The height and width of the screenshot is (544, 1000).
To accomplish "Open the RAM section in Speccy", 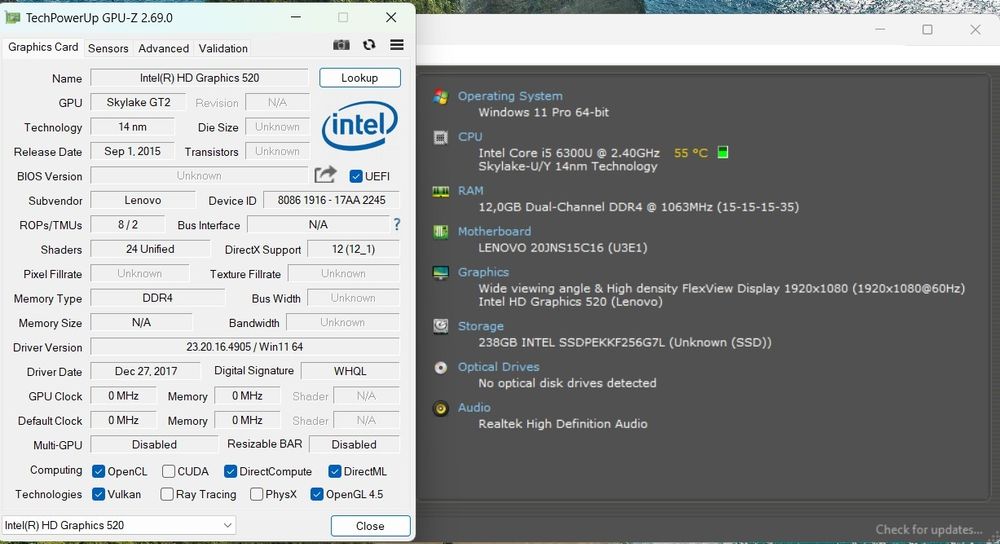I will tap(471, 191).
